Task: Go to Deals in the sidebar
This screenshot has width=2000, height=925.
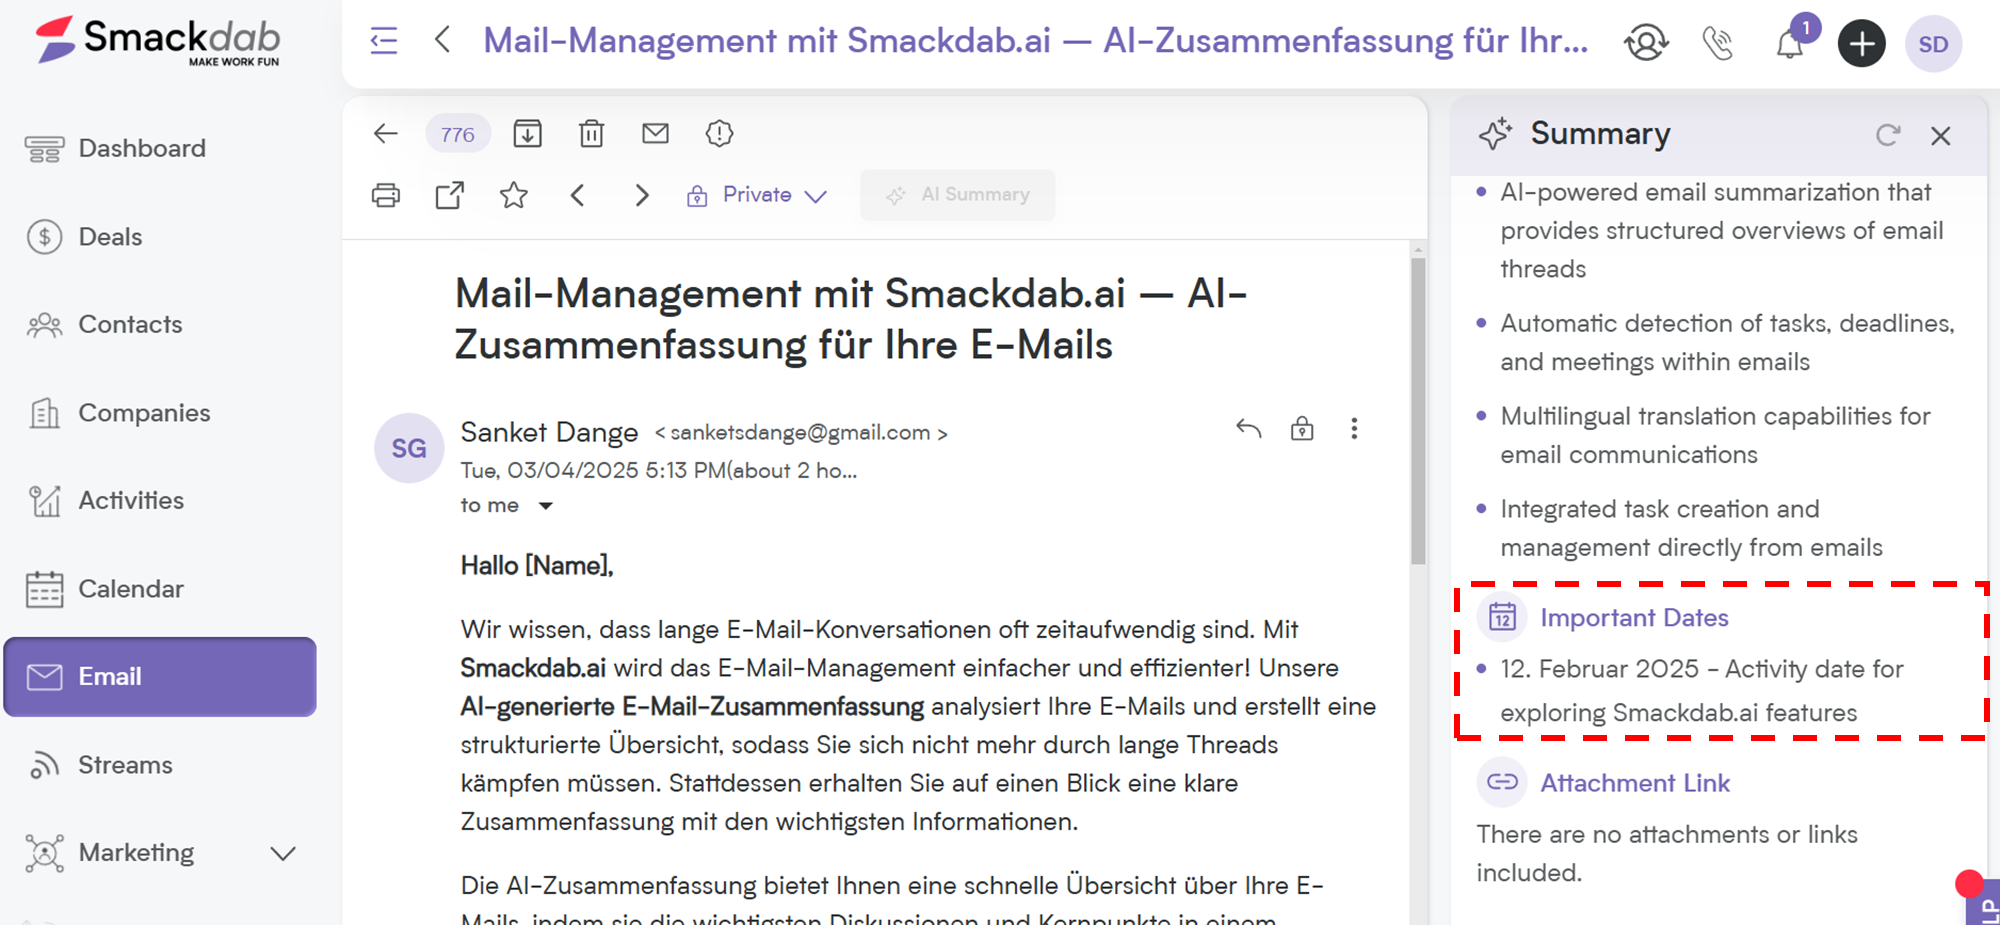Action: [85, 237]
